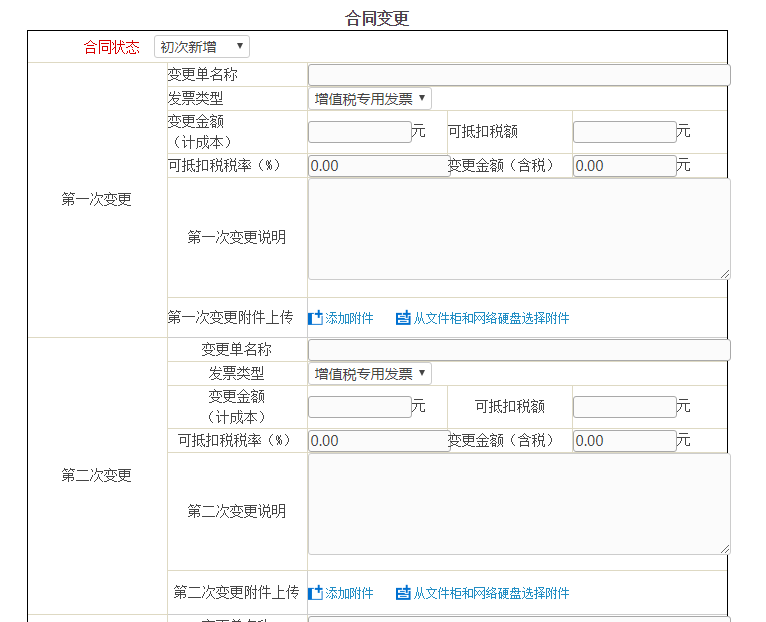Focus second change 变更单名称 text field
Screen dimensions: 766x622
518,350
